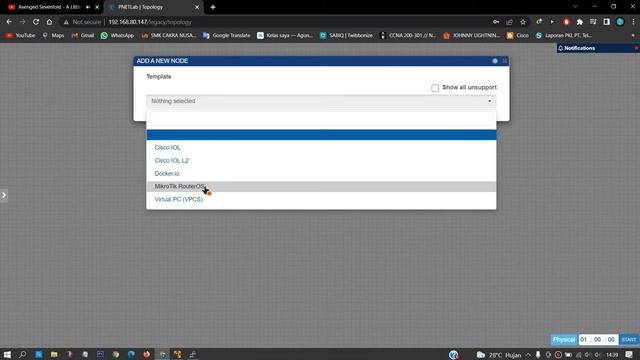Open the Laporan PKL bookmark
The width and height of the screenshot is (640, 360).
click(x=564, y=36)
